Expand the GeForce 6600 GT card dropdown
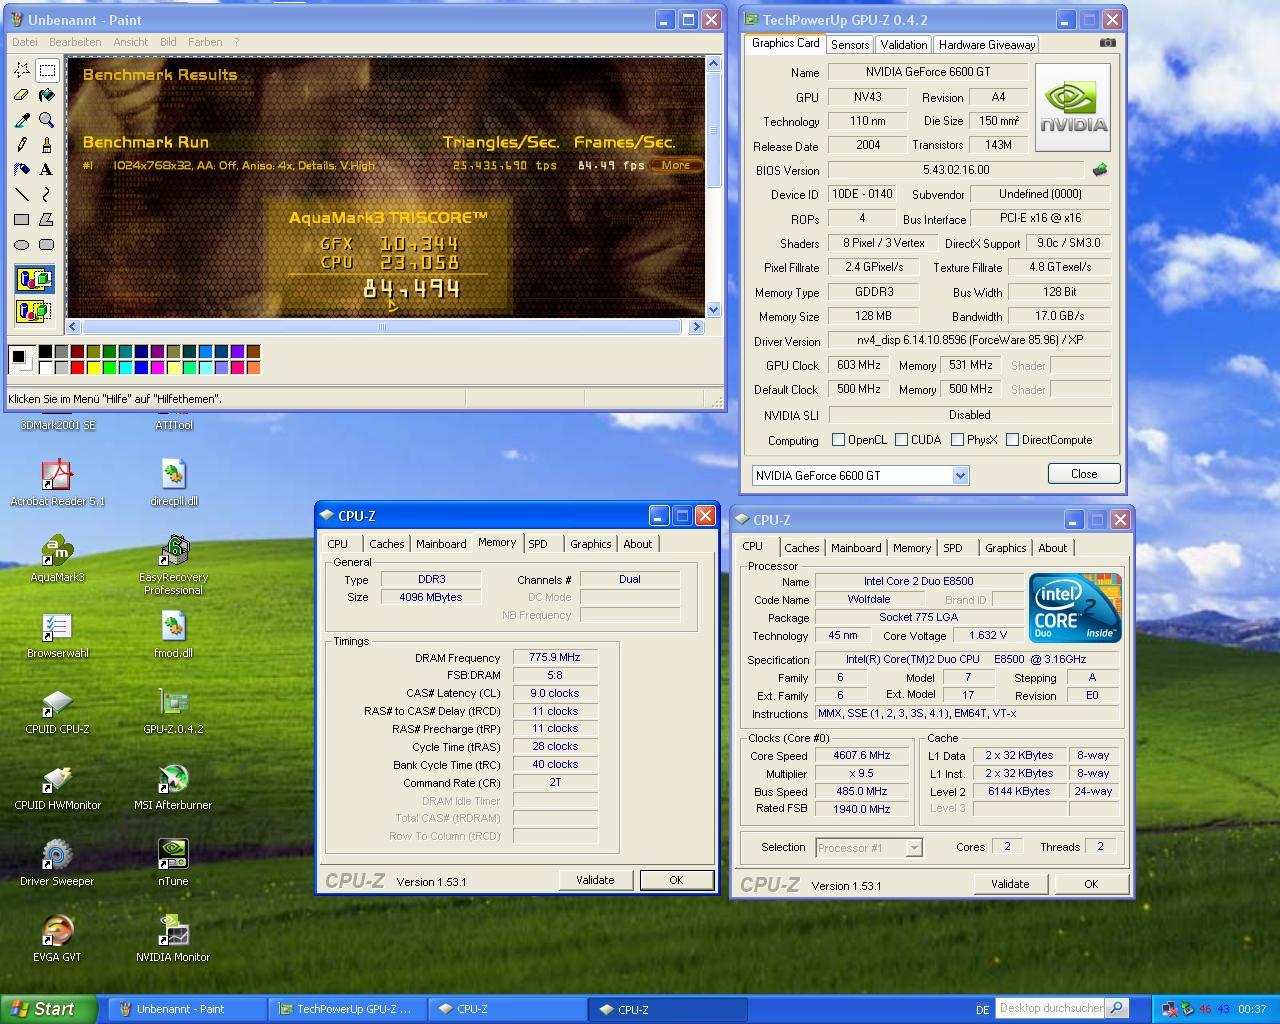Screen dimensions: 1280x1024 click(960, 476)
